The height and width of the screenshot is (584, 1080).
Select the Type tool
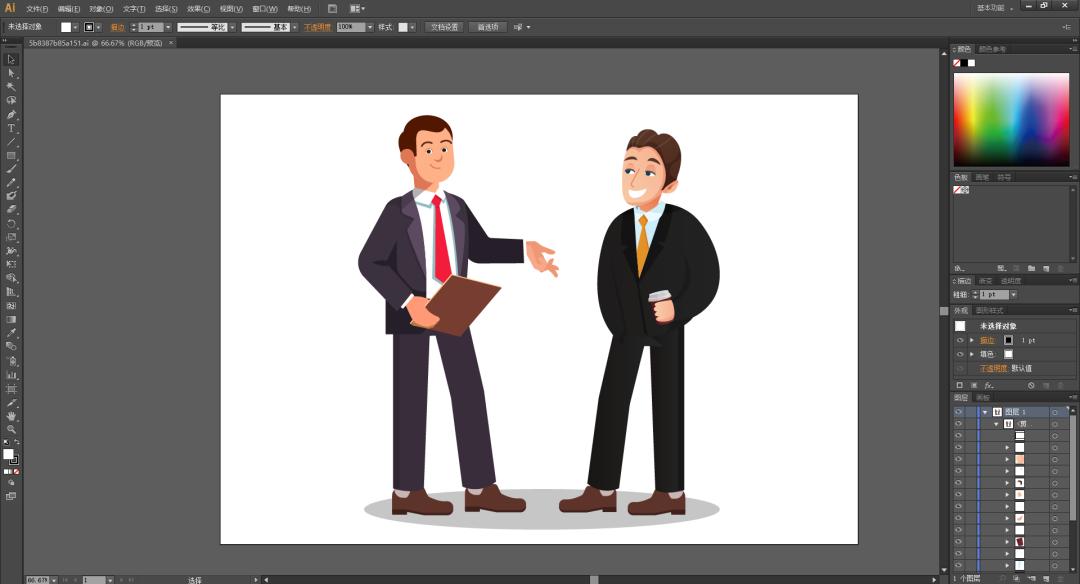coord(11,128)
